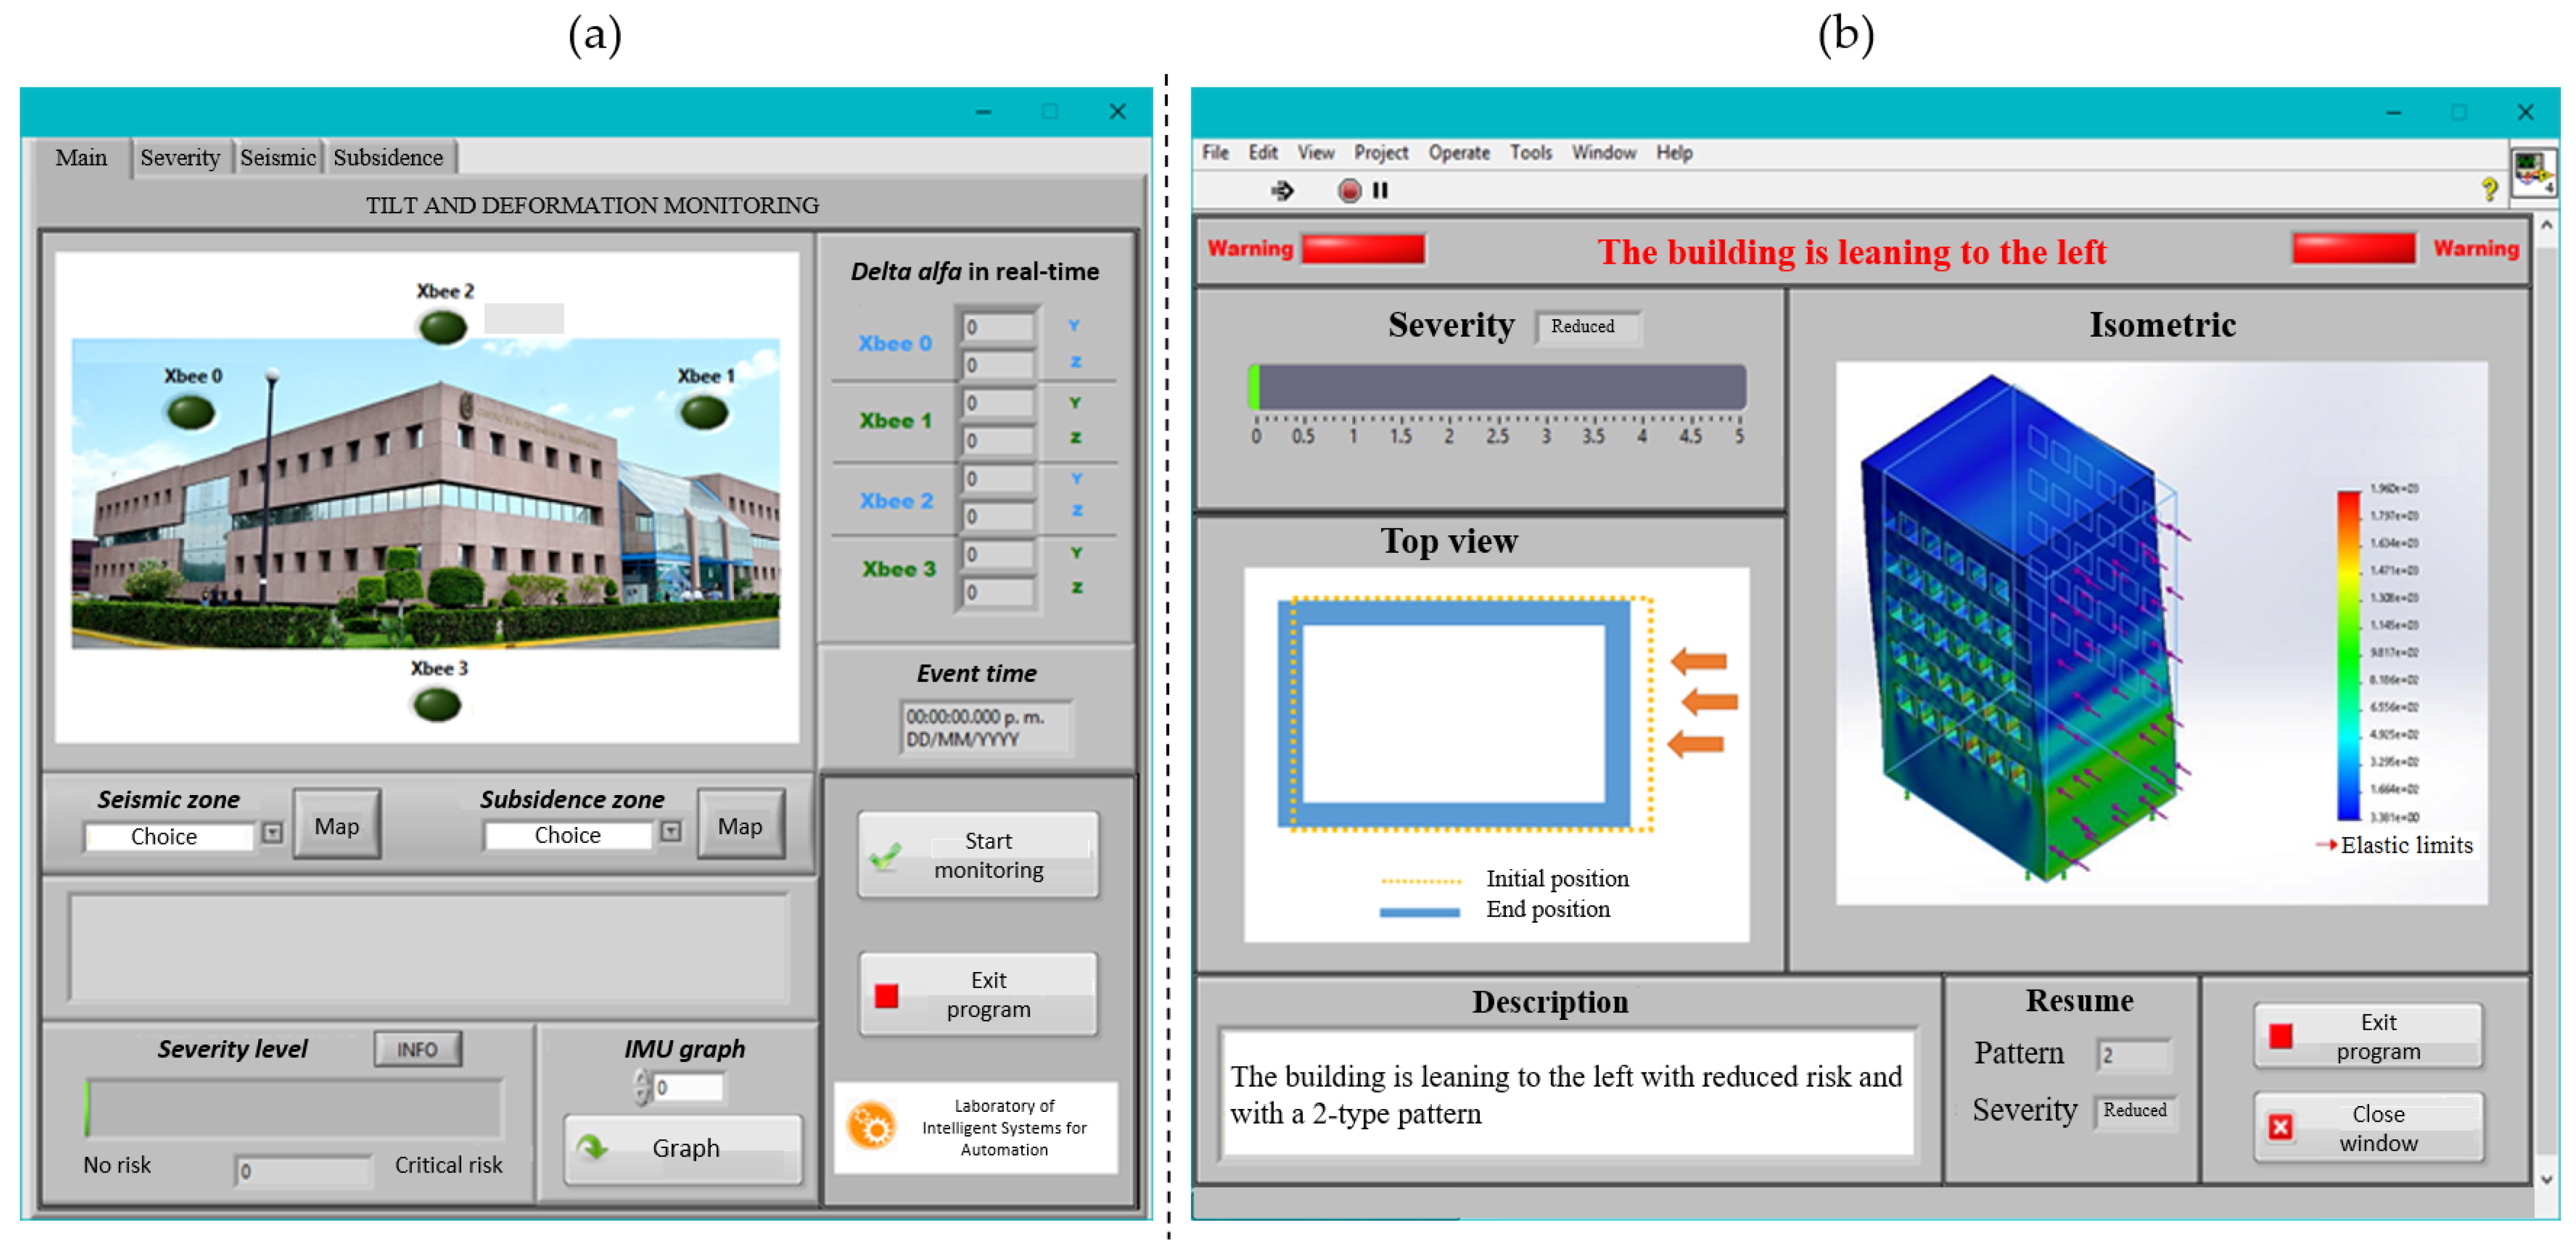2576x1254 pixels.
Task: Expand the Seismic zone Choice dropdown
Action: (272, 833)
